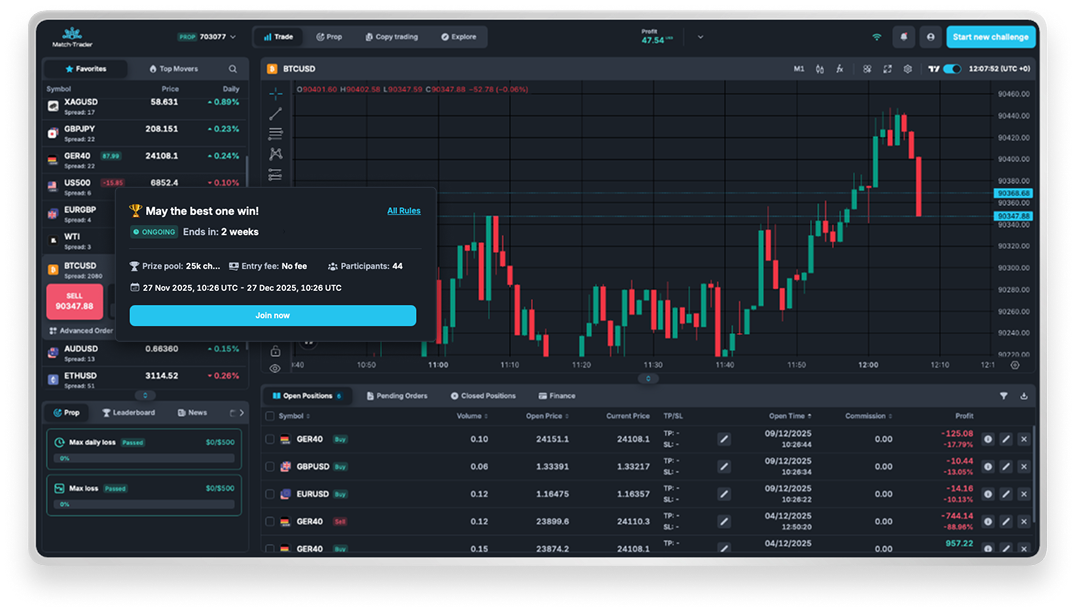Filter positions using the funnel icon
The image size is (1076, 612).
pyautogui.click(x=1003, y=396)
